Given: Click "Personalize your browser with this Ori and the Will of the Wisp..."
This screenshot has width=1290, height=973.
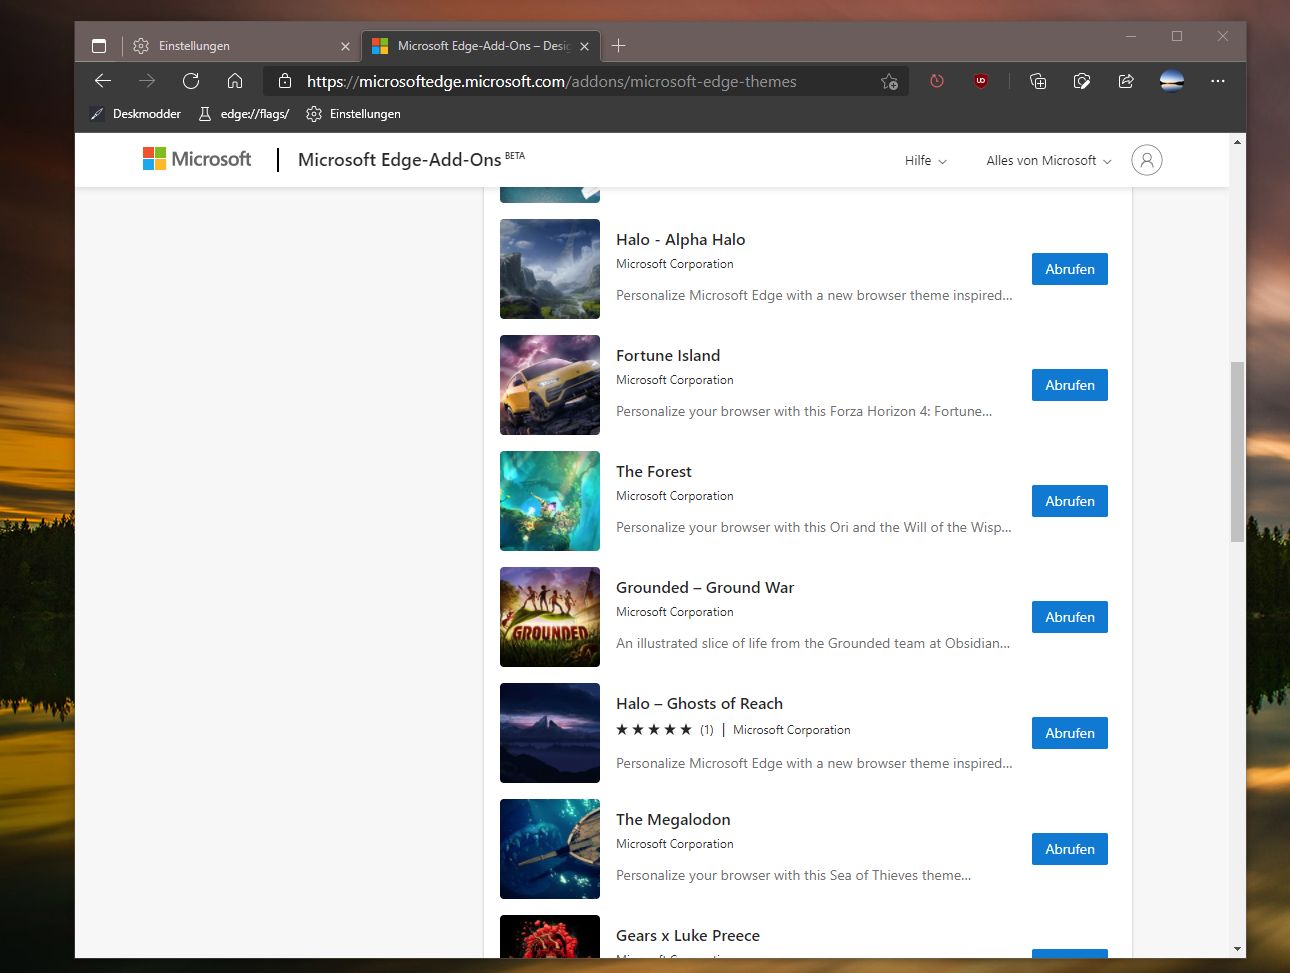Looking at the screenshot, I should point(814,528).
